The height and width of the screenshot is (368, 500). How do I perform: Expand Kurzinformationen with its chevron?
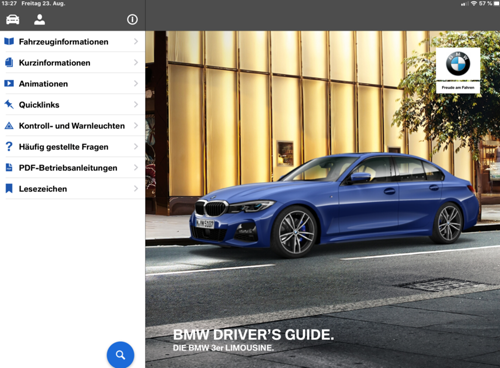pyautogui.click(x=136, y=62)
